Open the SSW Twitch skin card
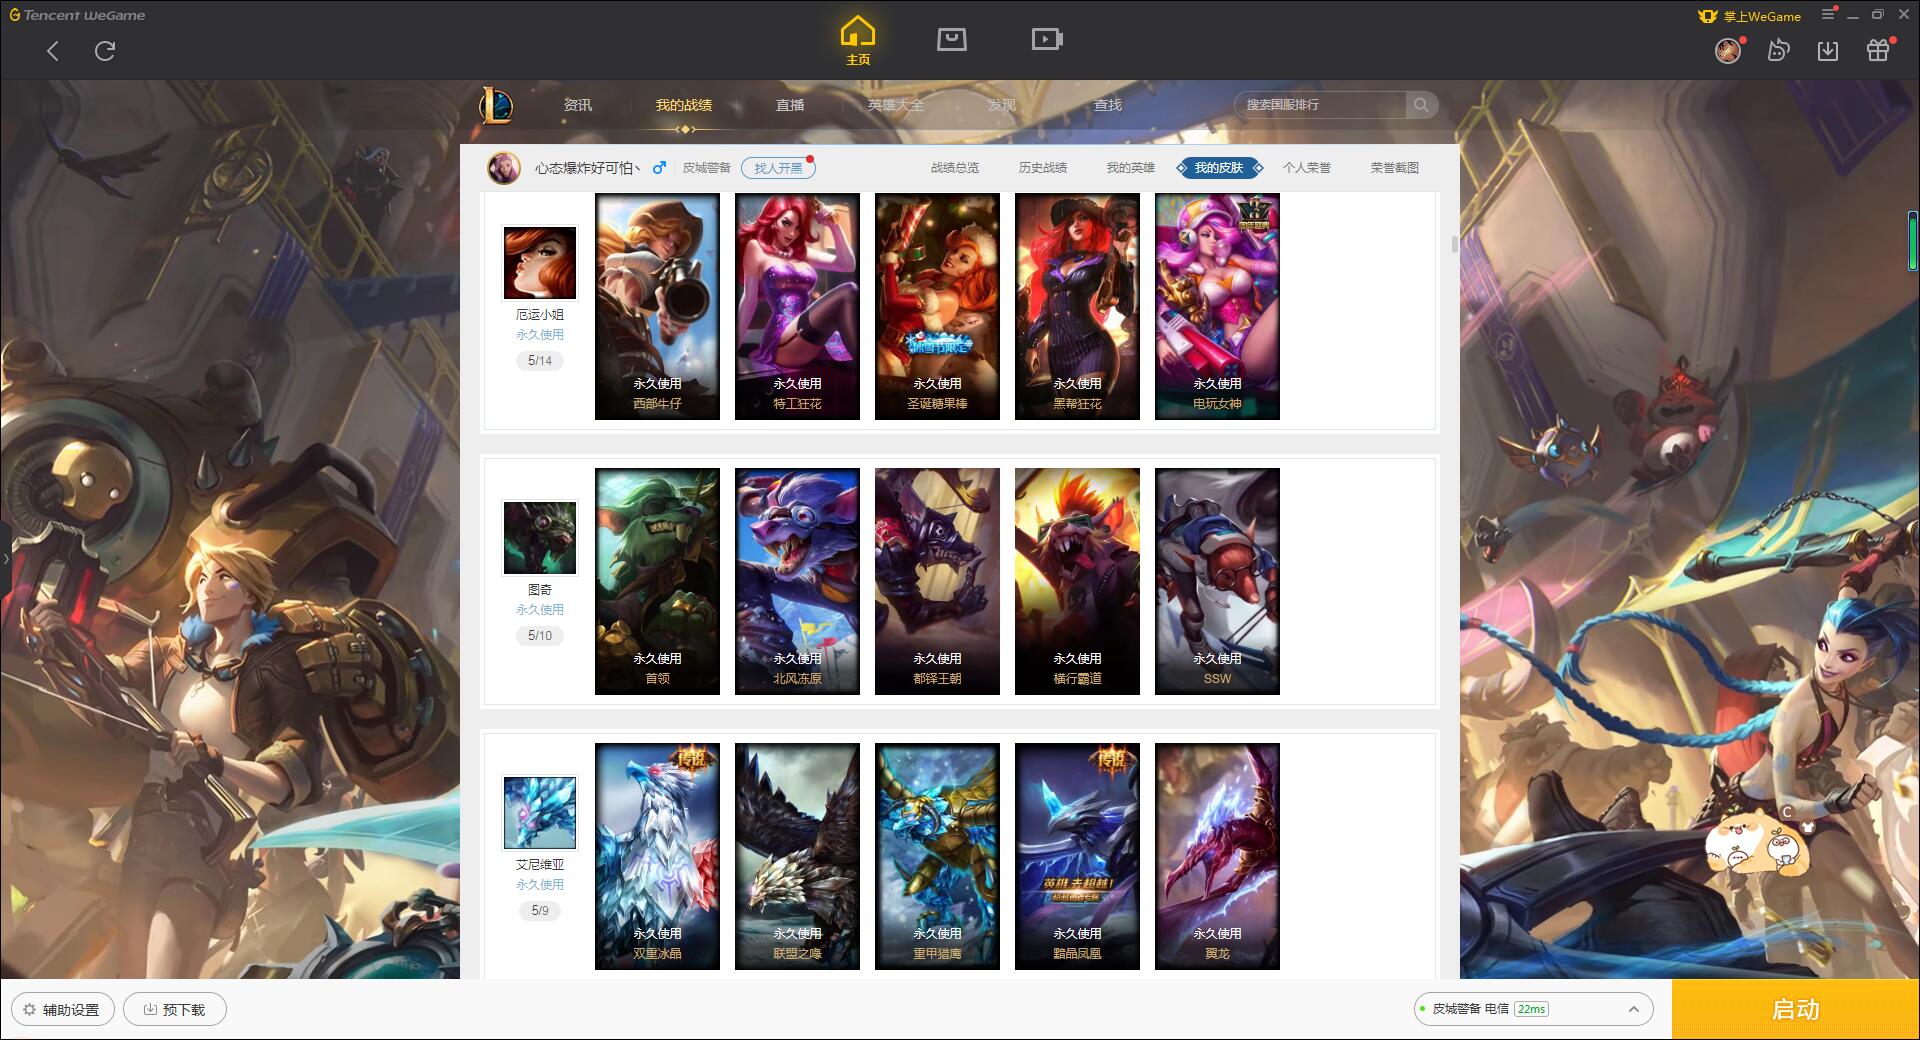This screenshot has width=1920, height=1040. point(1217,581)
